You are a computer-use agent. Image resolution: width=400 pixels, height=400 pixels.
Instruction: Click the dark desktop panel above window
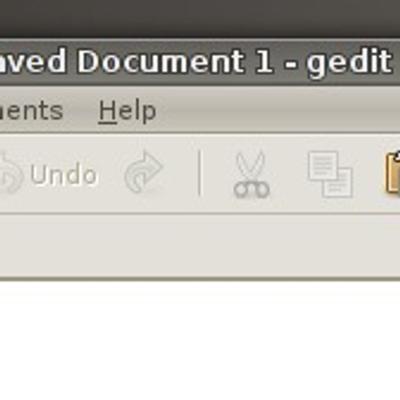tap(200, 18)
